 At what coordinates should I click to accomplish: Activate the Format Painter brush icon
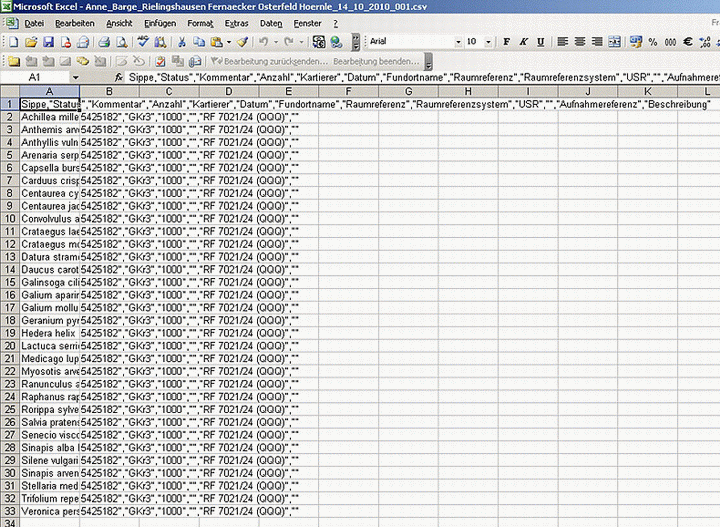point(242,42)
